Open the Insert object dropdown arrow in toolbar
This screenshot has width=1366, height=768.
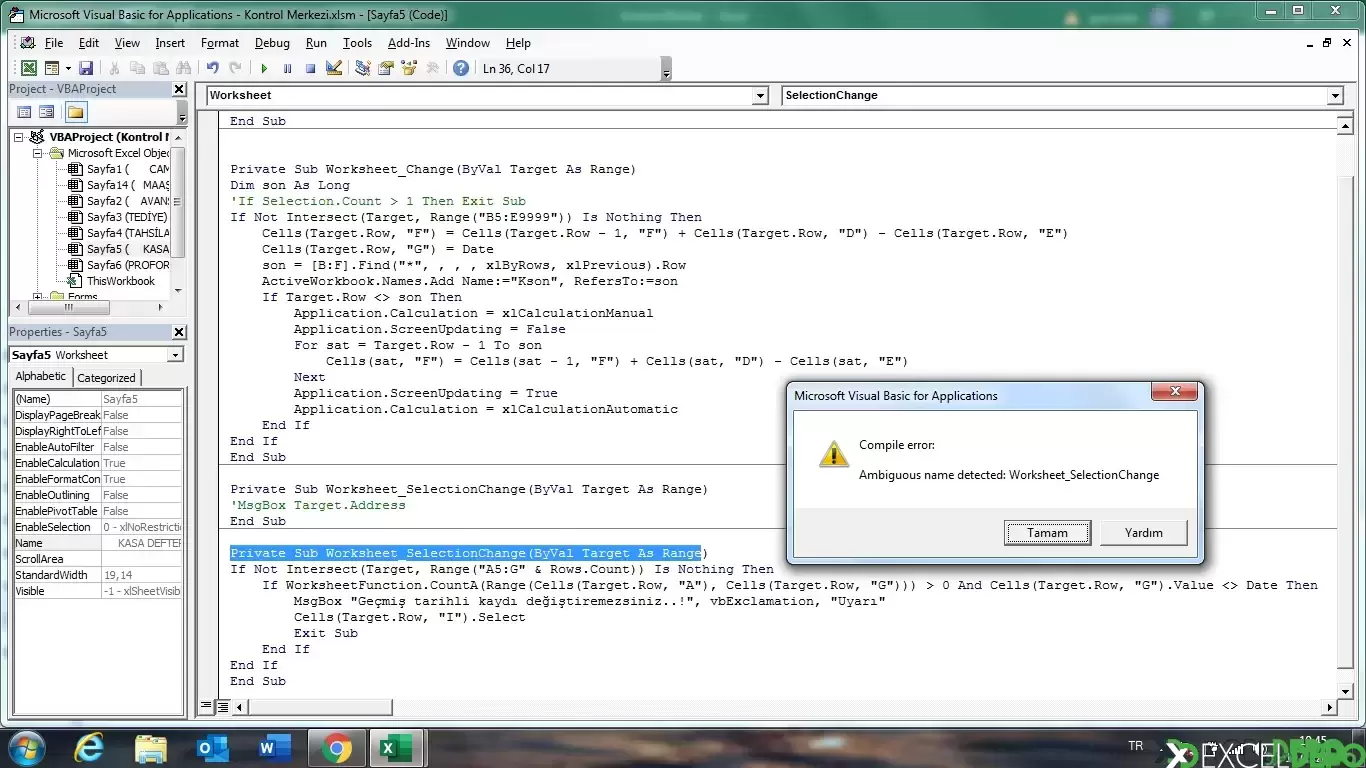coord(67,68)
